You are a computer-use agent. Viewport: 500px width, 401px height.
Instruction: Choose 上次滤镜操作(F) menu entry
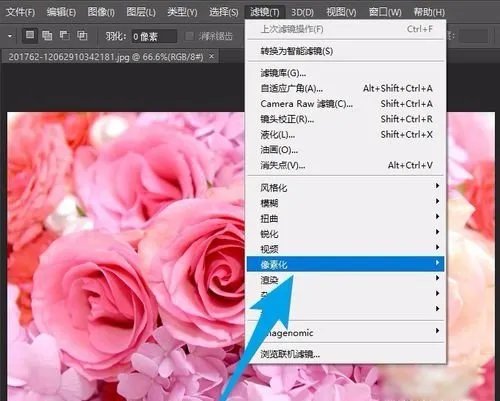[x=346, y=29]
